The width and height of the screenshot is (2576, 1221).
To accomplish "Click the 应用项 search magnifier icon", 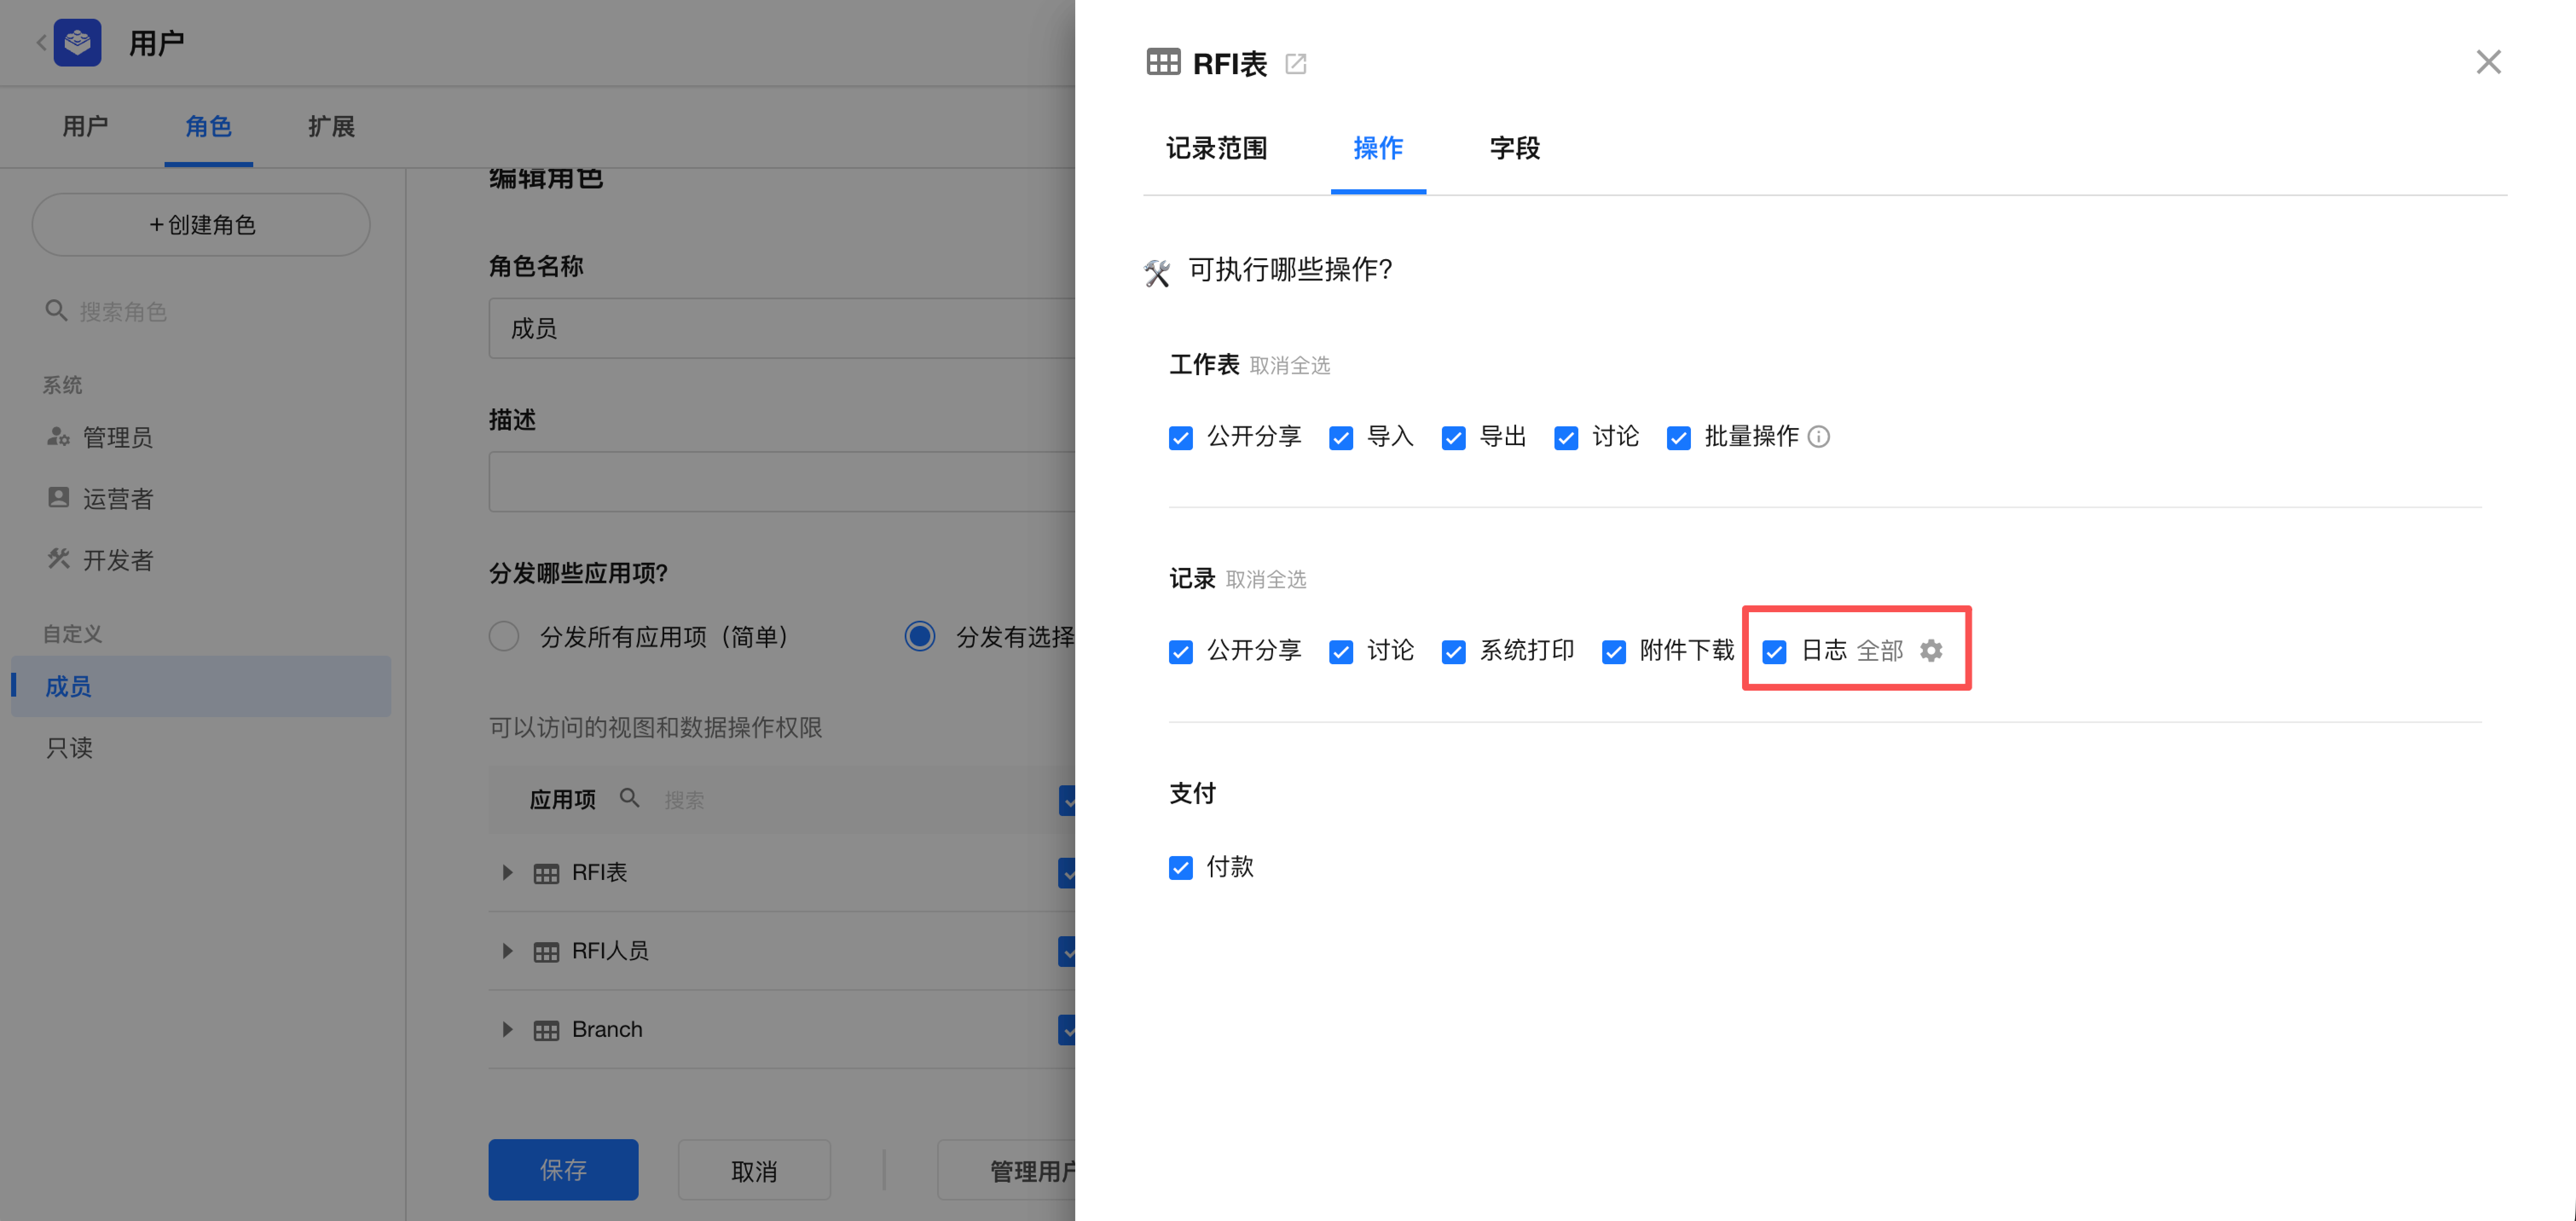I will [x=629, y=798].
